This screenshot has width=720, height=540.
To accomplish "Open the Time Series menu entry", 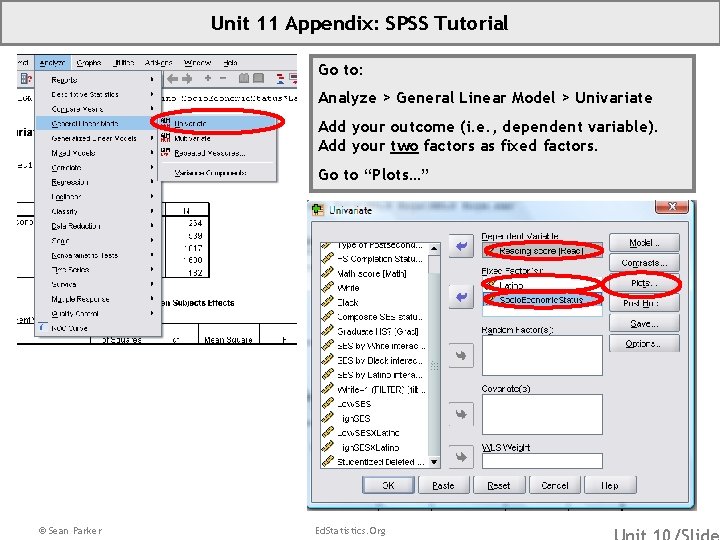I will [98, 270].
